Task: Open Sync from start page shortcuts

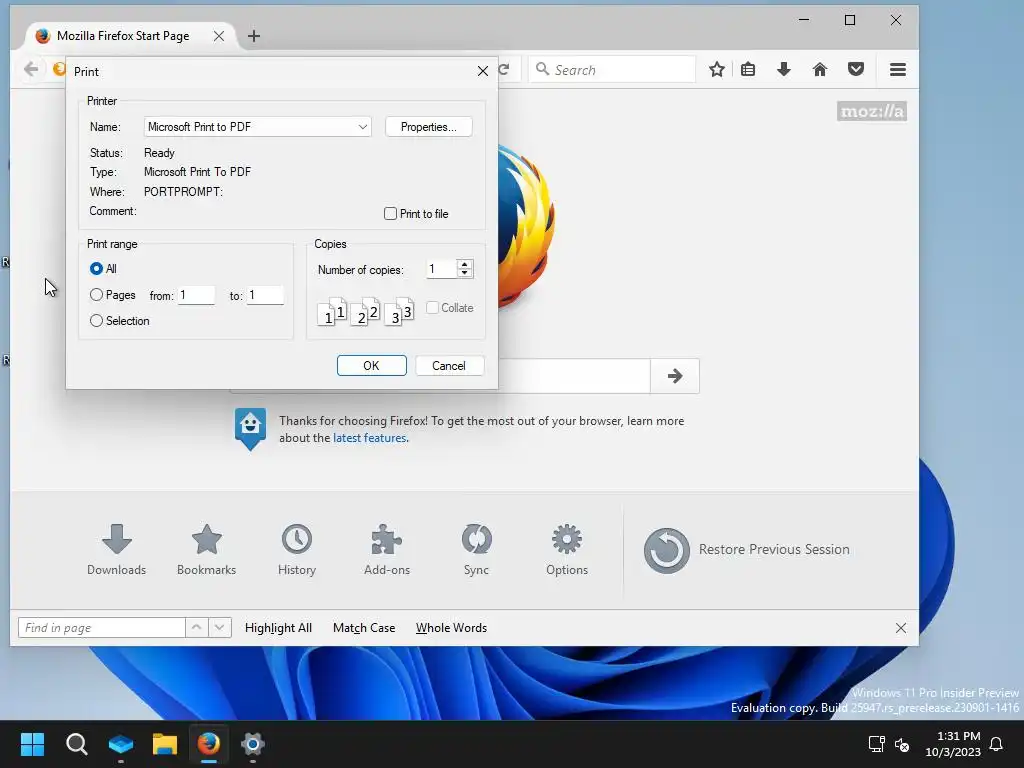Action: [x=476, y=549]
